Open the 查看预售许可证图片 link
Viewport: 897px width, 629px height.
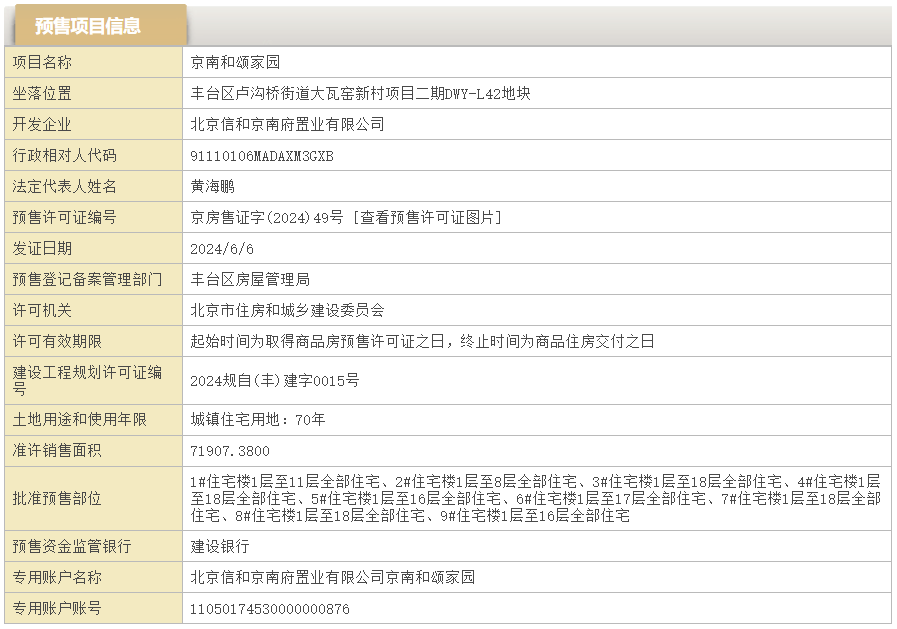click(427, 217)
